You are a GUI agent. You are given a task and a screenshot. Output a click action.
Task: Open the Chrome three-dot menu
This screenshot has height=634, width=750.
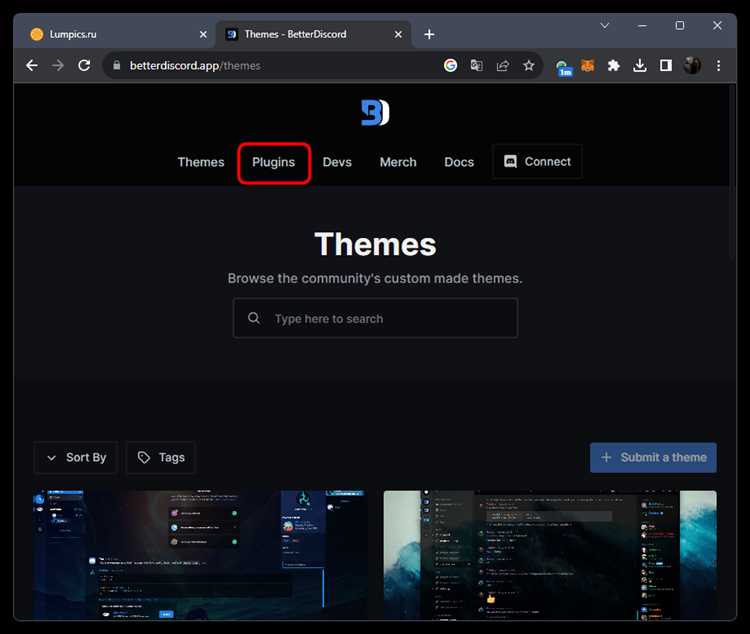718,65
